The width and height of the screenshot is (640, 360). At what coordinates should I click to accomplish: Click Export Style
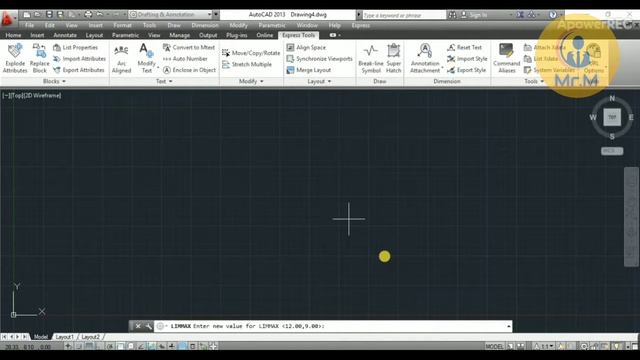point(467,70)
